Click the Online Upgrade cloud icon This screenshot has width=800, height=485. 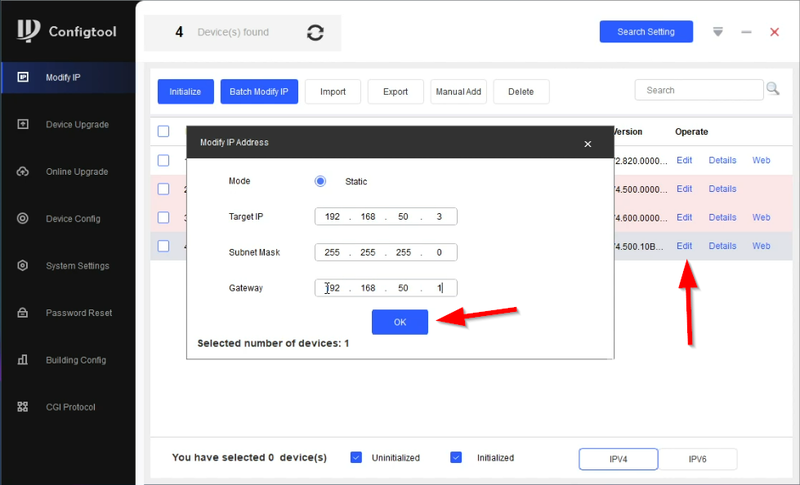[22, 171]
